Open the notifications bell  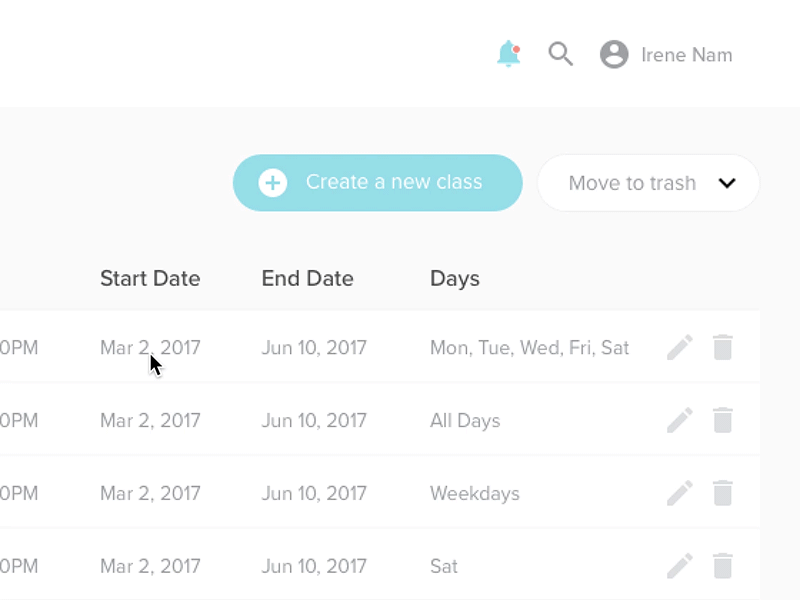[508, 54]
